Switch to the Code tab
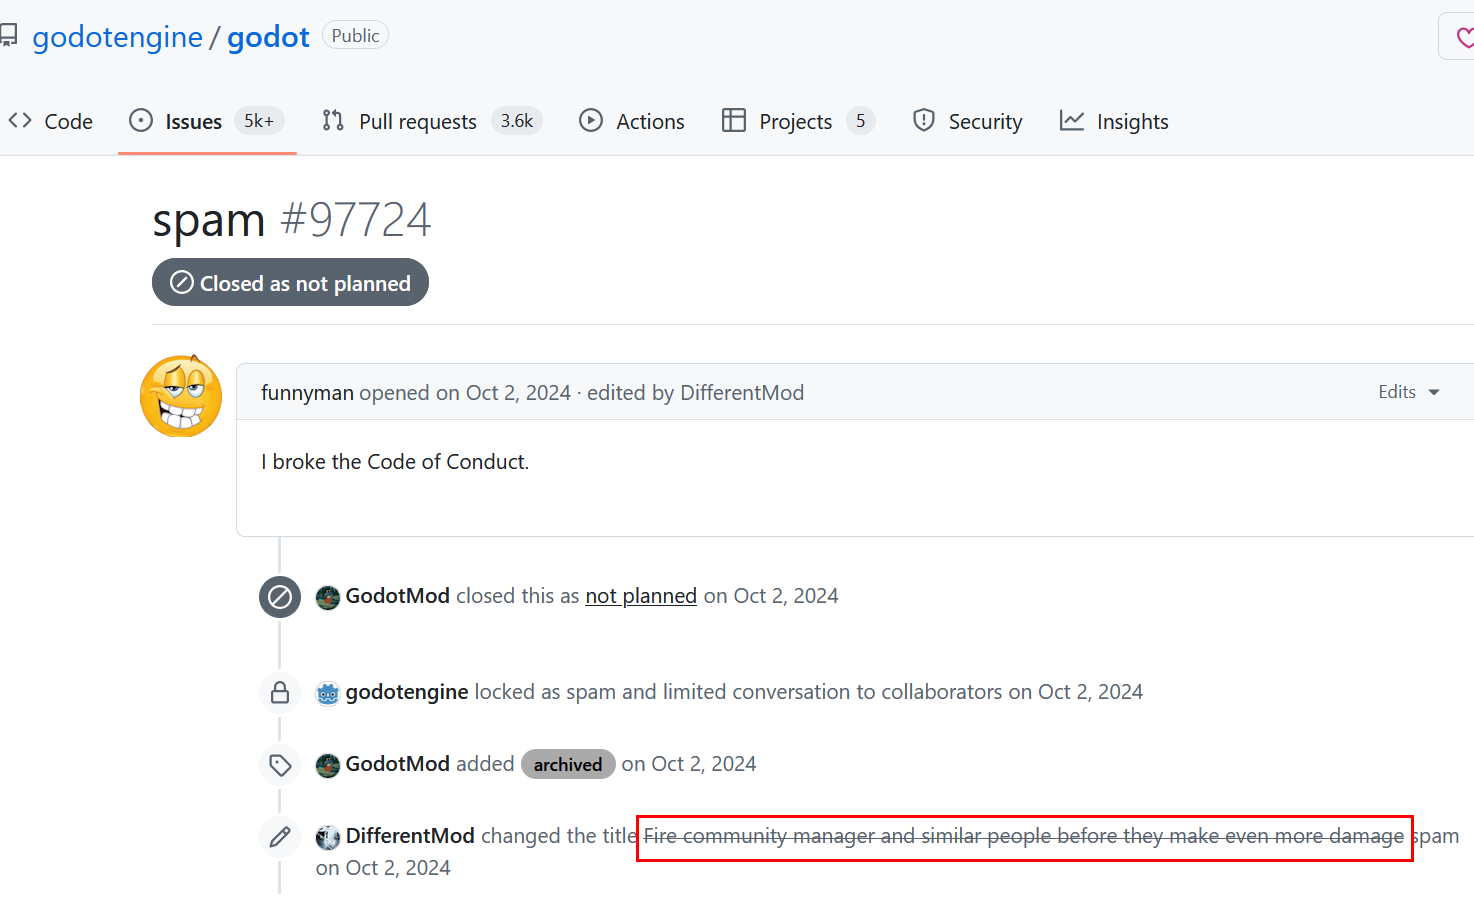 coord(69,120)
